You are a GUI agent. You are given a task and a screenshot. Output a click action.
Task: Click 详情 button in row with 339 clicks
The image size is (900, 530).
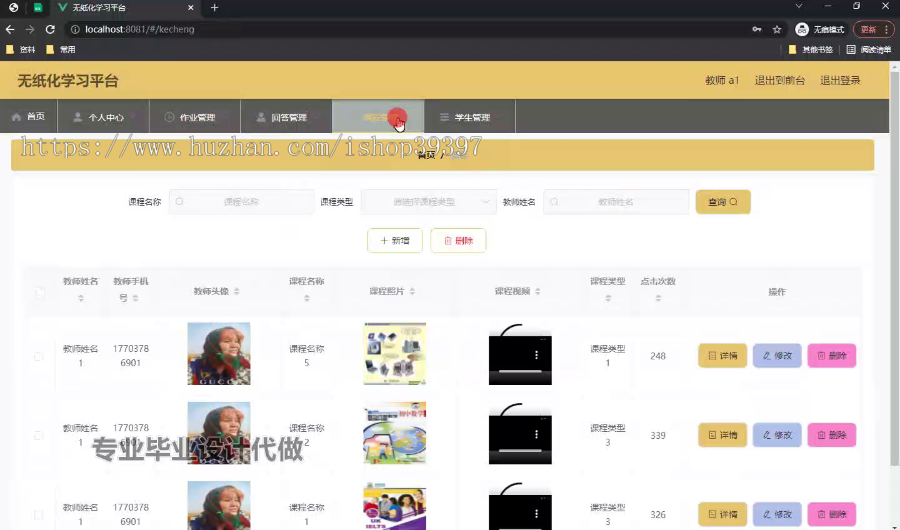pyautogui.click(x=722, y=435)
